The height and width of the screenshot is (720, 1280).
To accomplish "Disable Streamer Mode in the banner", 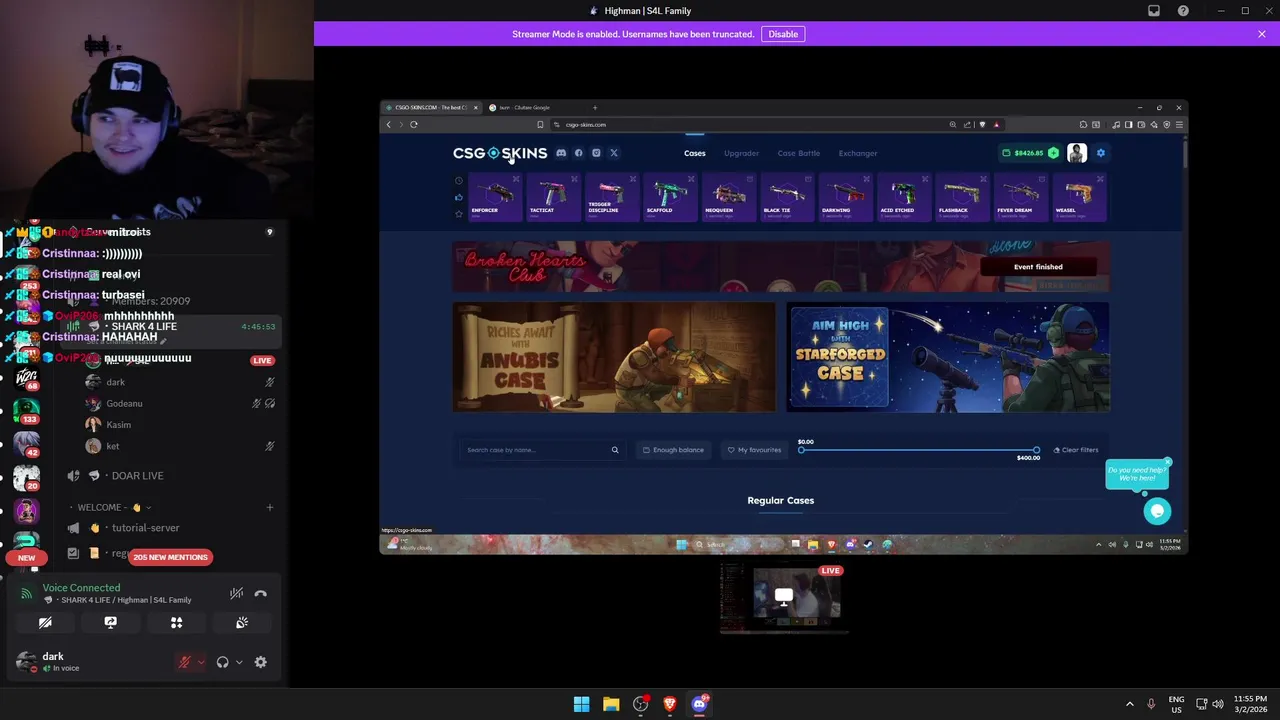I will tap(783, 34).
